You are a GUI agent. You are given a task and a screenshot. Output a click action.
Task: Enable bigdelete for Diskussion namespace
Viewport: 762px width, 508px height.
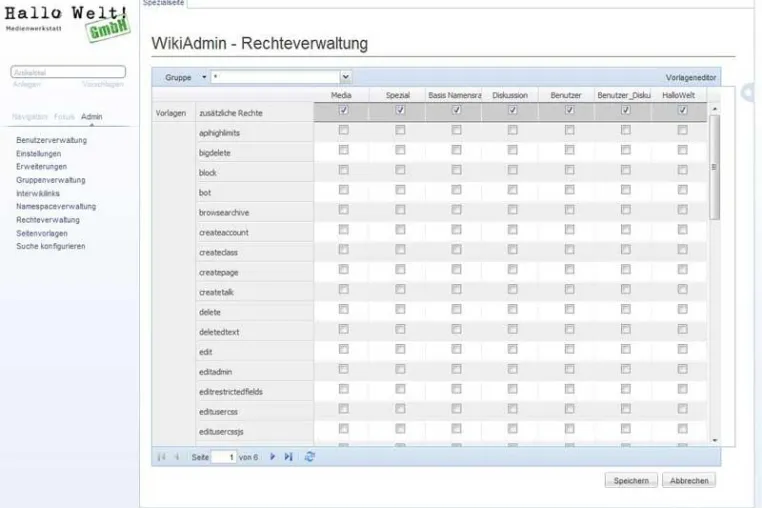(513, 150)
